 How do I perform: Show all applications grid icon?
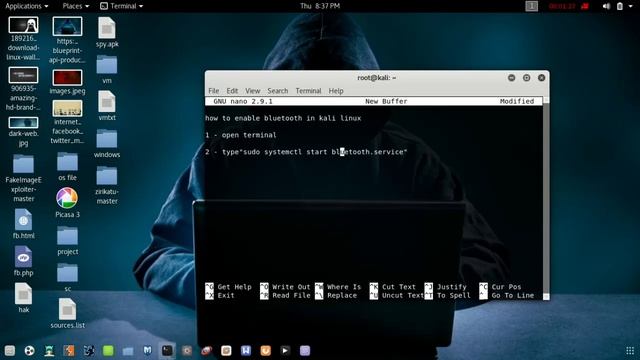[630, 351]
